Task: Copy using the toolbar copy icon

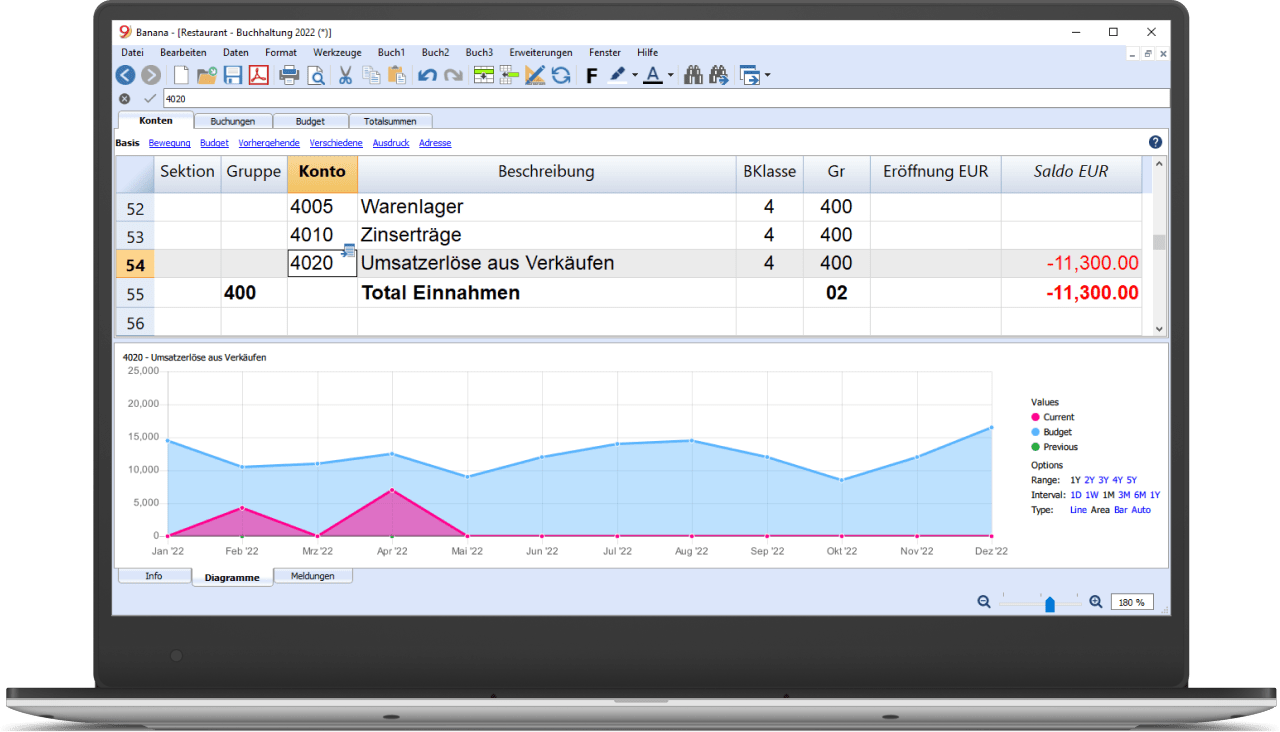Action: coord(371,75)
